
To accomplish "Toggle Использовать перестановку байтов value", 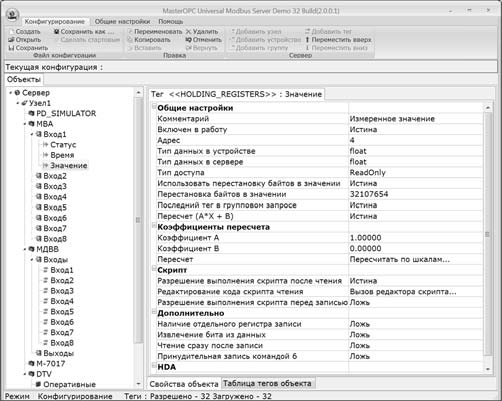I will 415,183.
